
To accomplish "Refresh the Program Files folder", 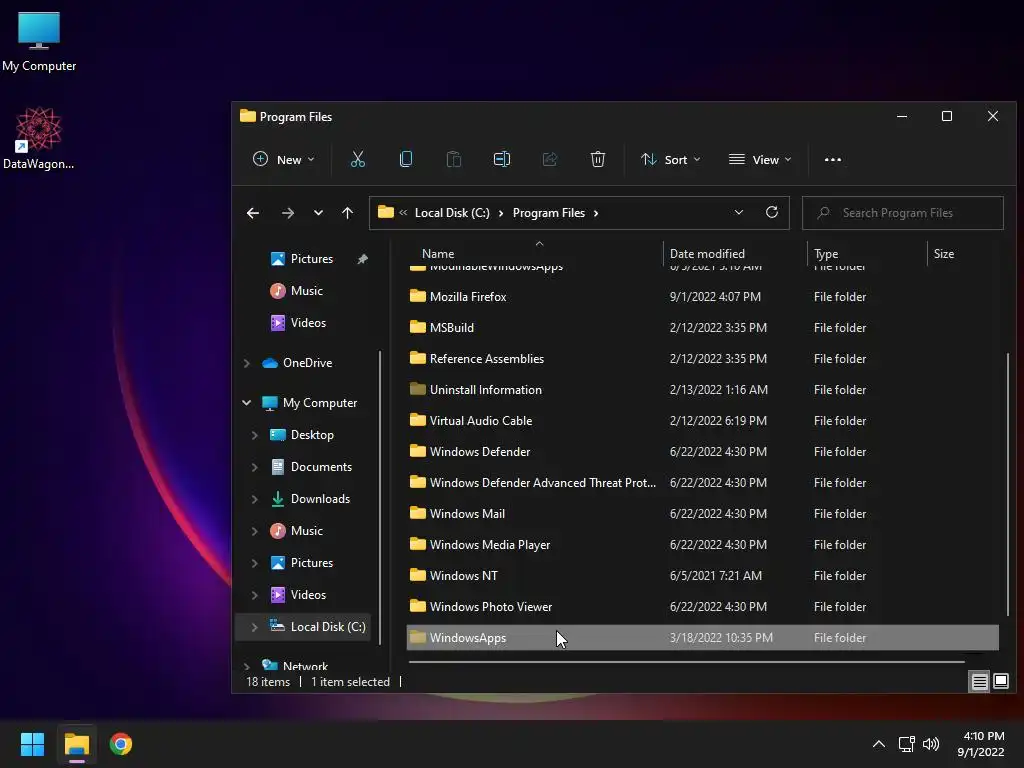I will point(772,212).
